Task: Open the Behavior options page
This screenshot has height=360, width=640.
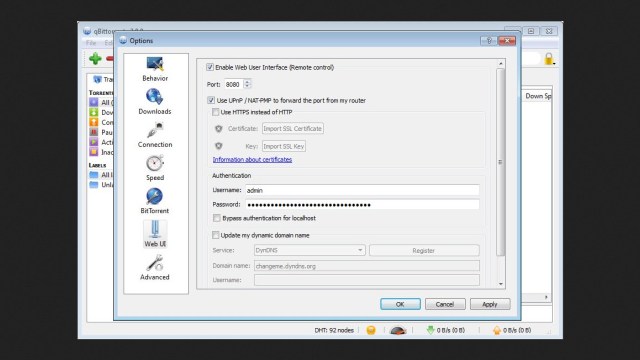Action: point(155,69)
